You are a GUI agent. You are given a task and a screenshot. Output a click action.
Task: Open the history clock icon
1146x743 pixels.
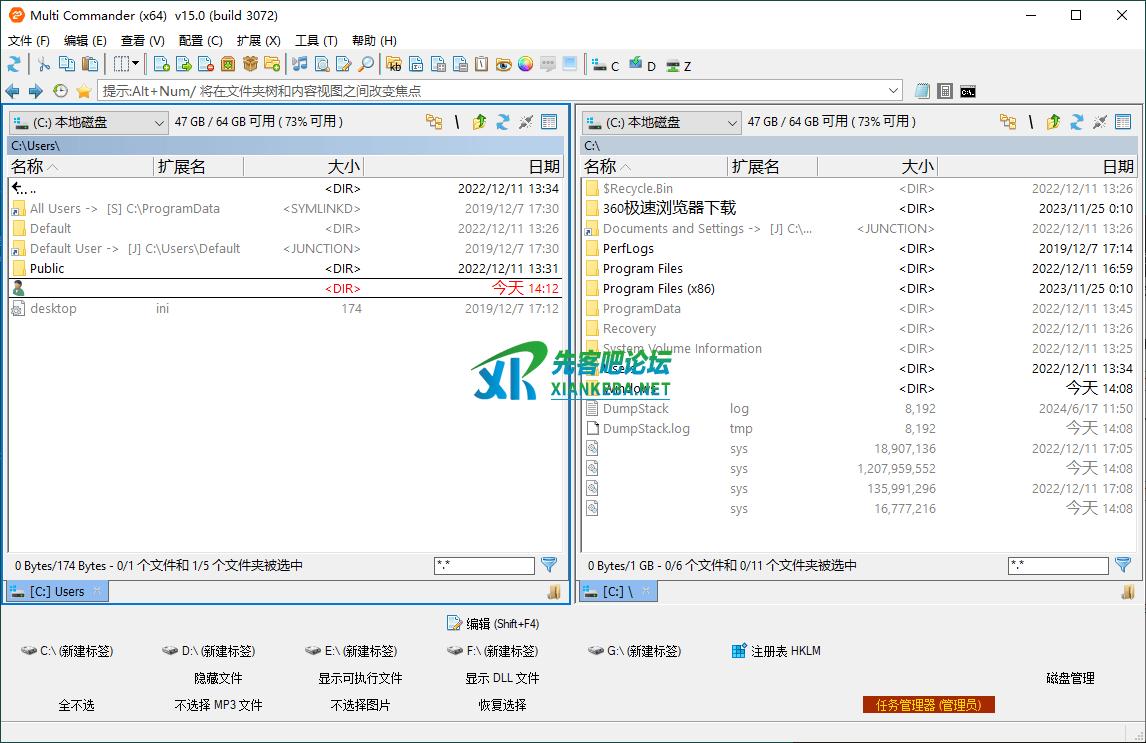(60, 91)
